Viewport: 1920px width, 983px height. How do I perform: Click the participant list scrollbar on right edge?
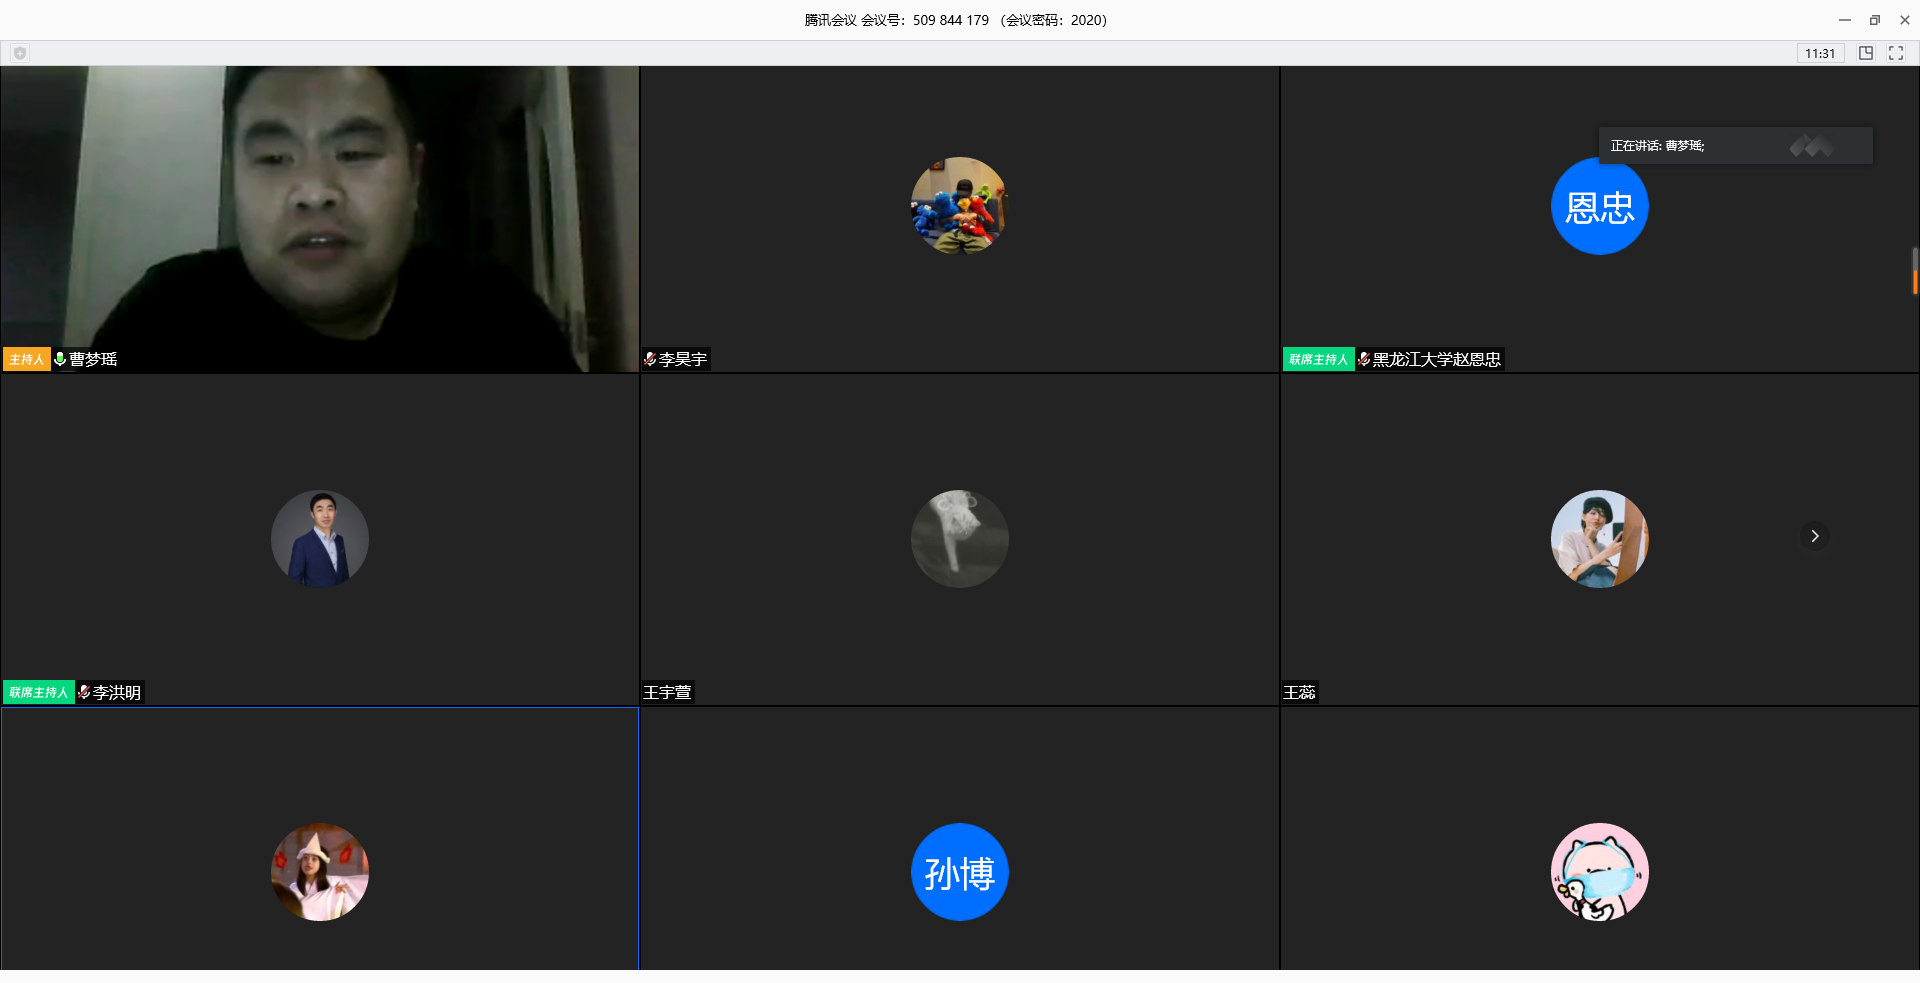(x=1914, y=270)
